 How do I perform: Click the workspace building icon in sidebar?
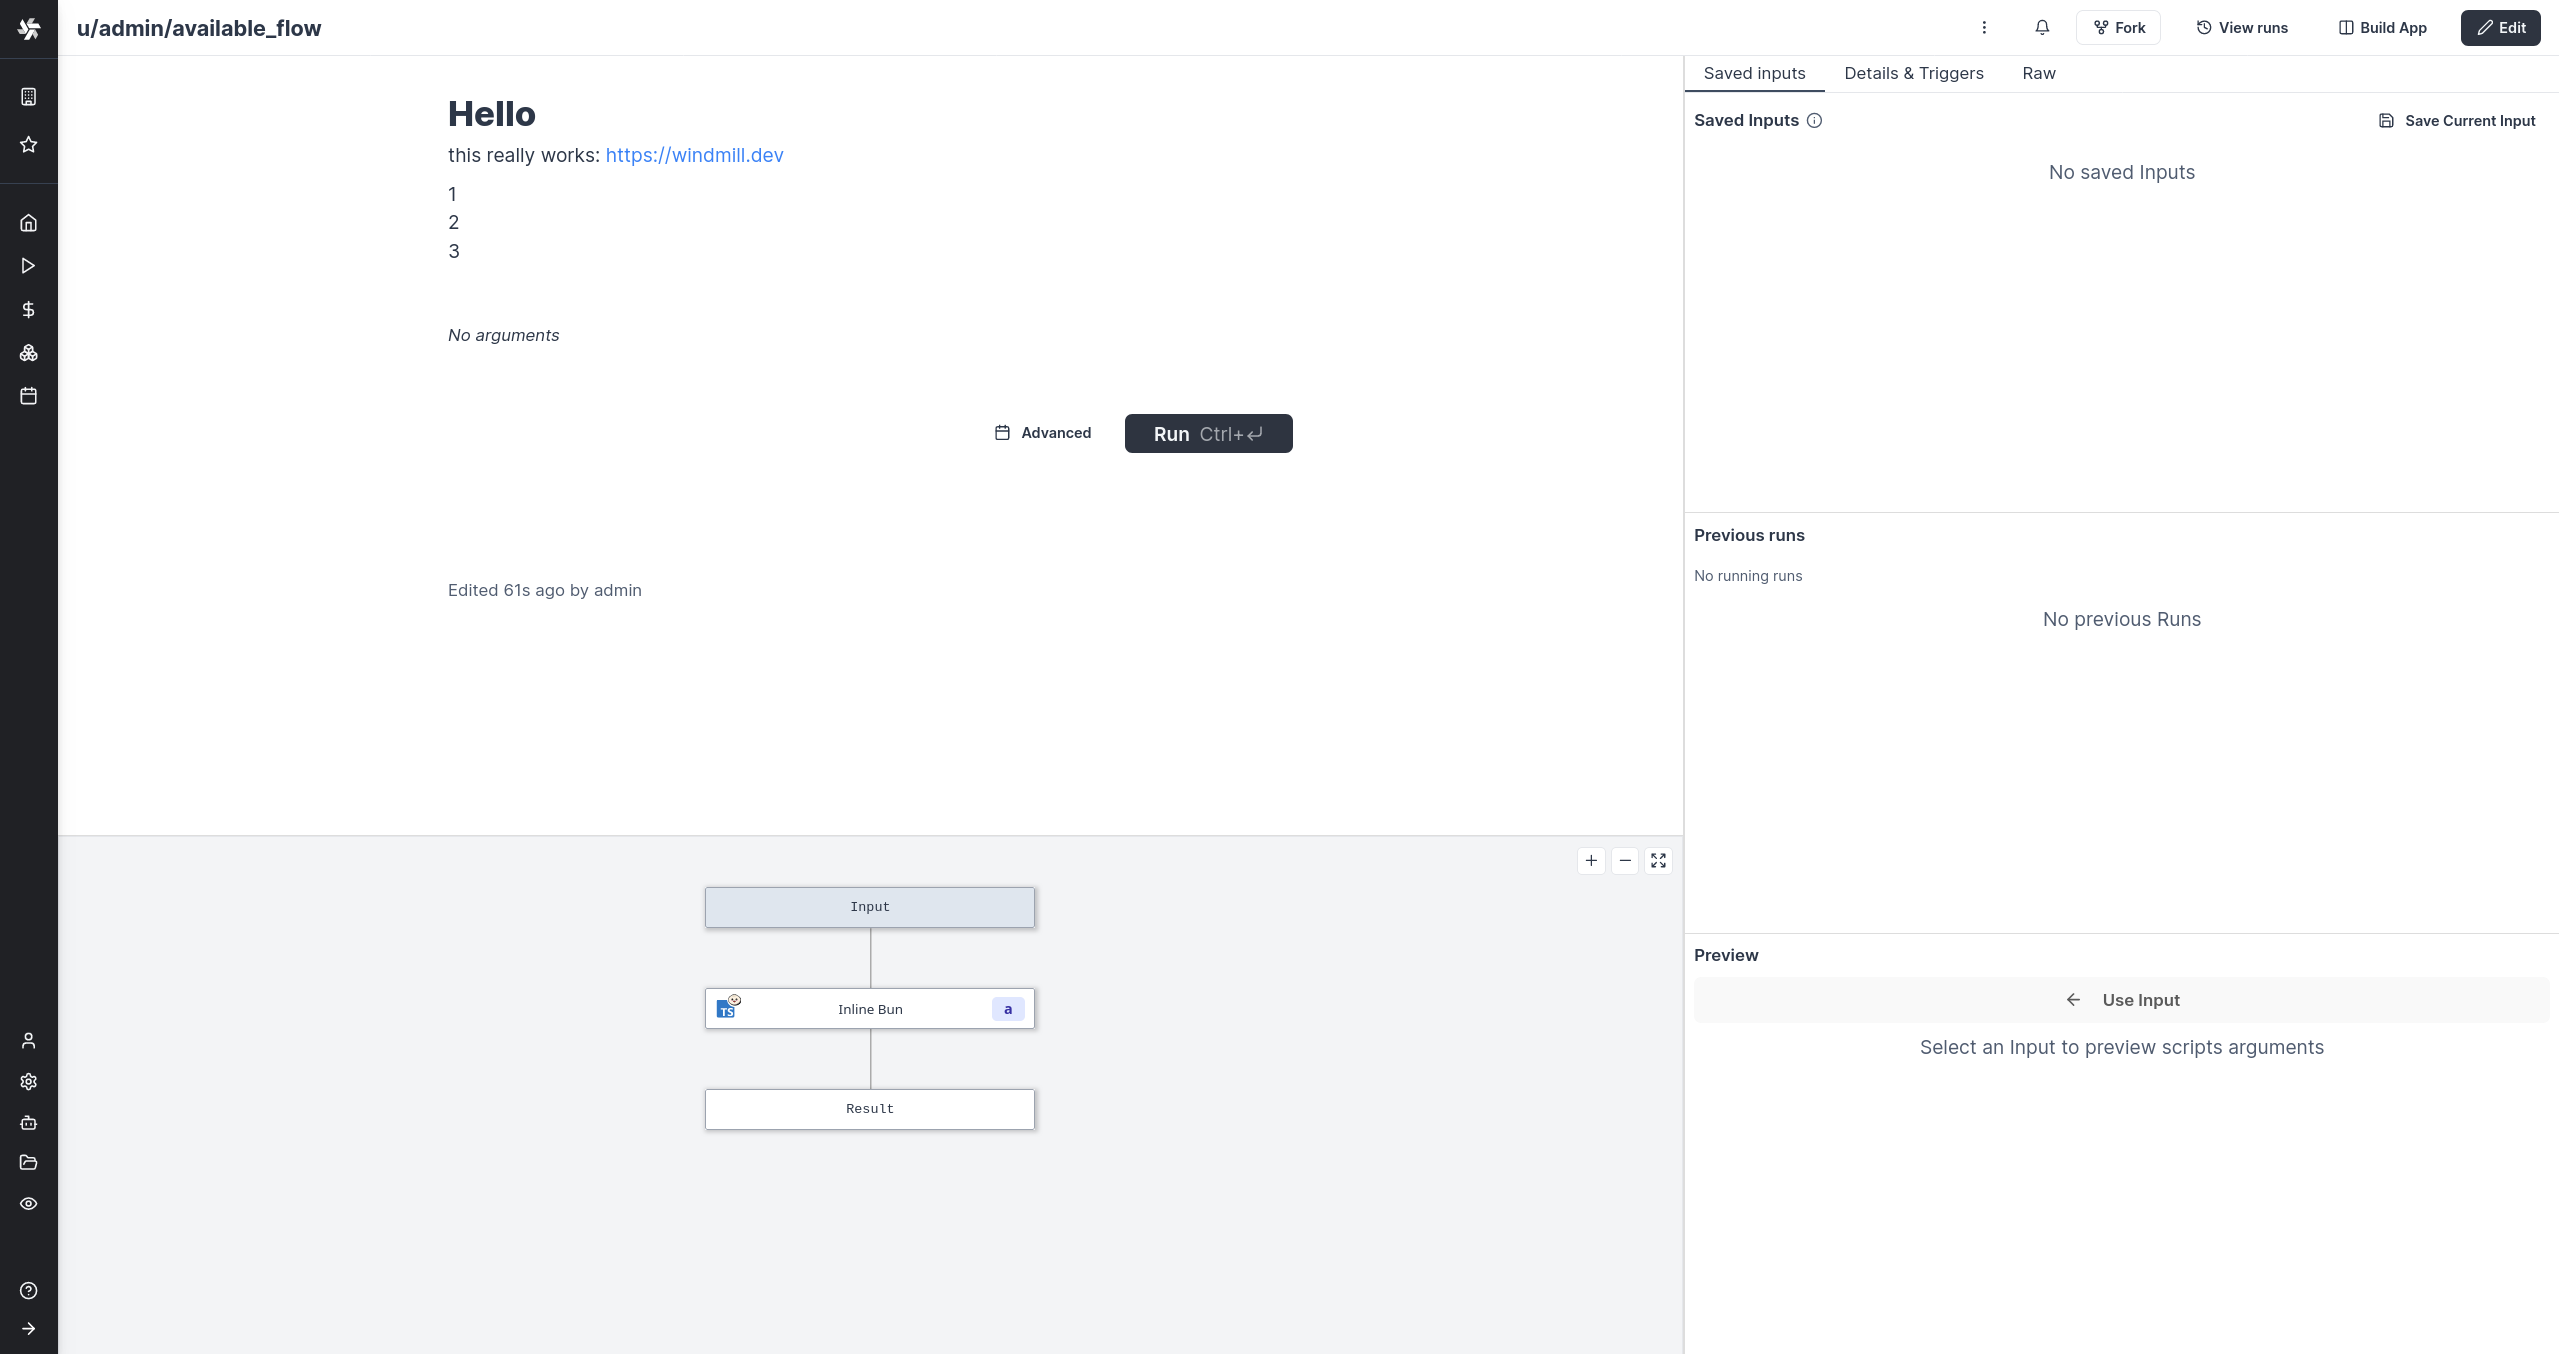(29, 97)
